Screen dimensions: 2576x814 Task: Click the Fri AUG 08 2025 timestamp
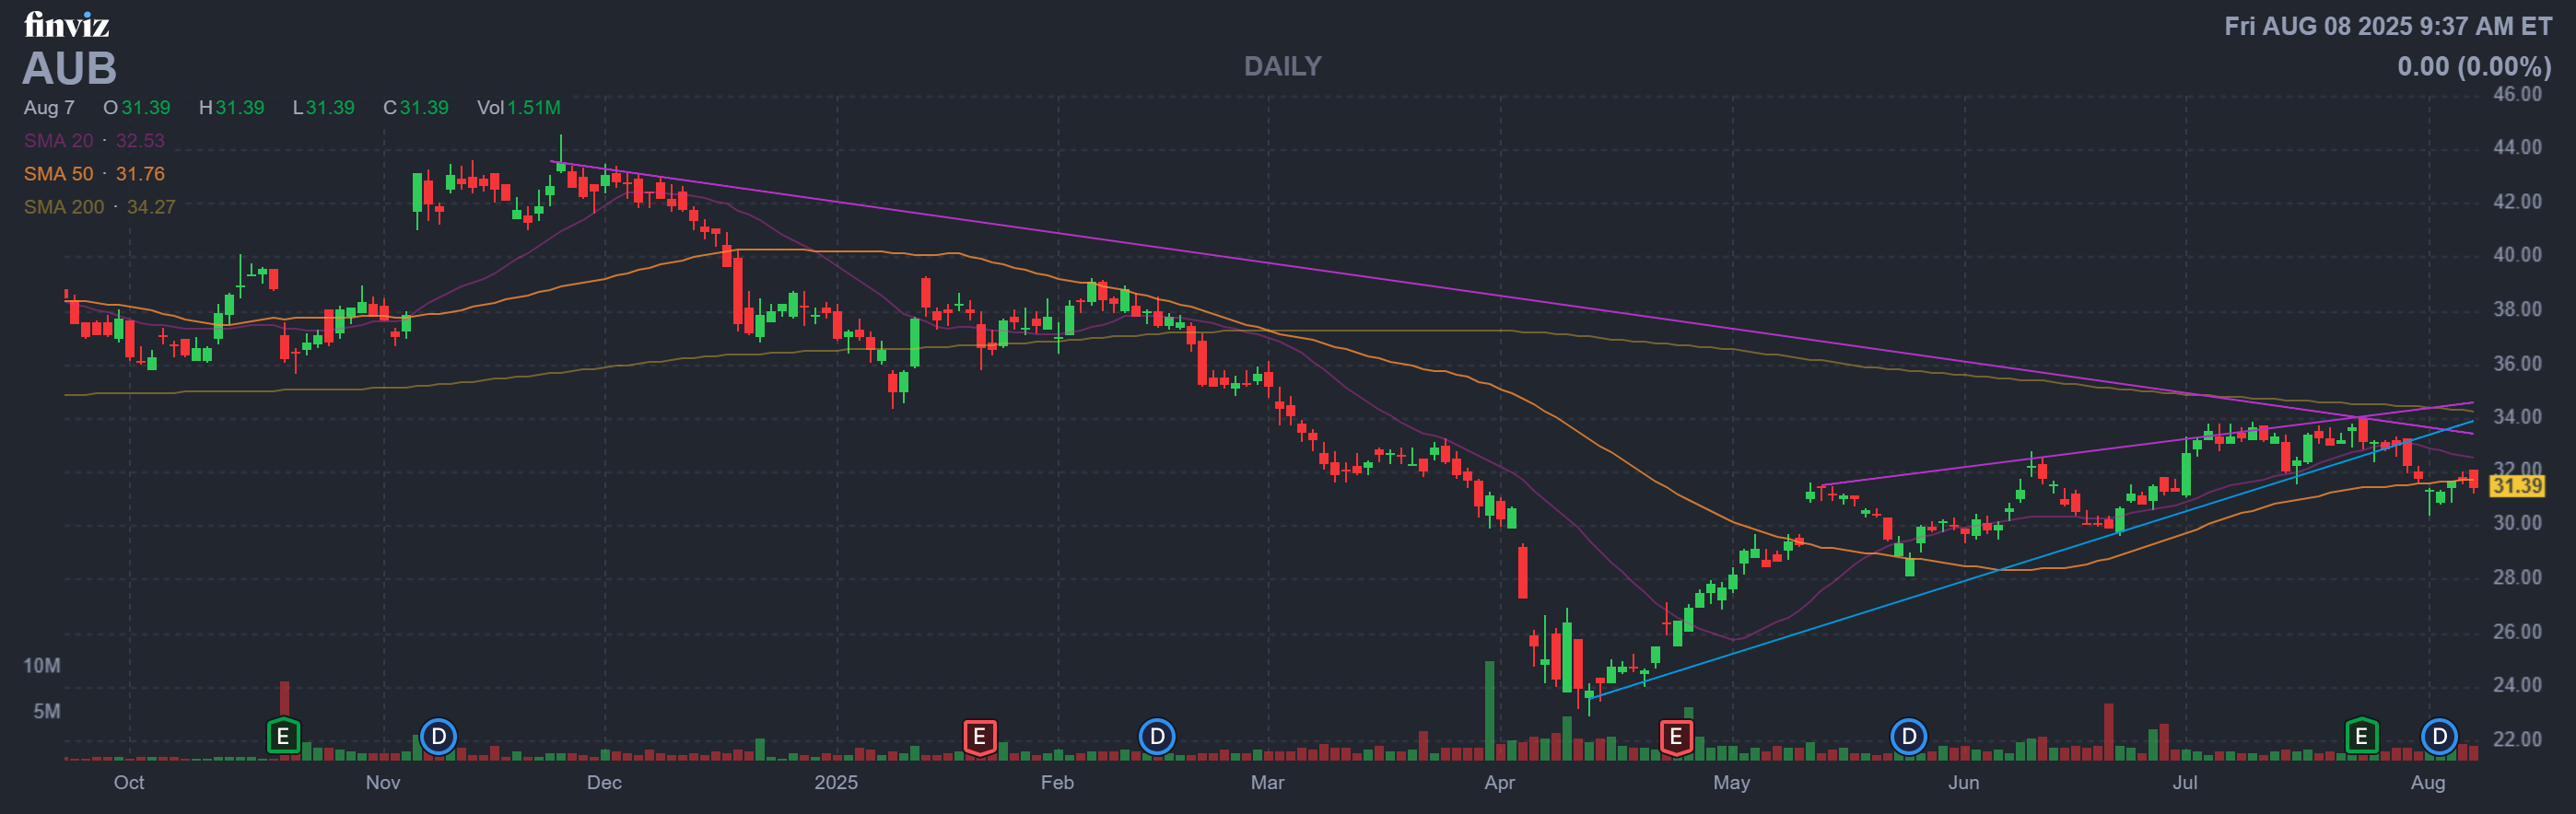tap(2388, 26)
